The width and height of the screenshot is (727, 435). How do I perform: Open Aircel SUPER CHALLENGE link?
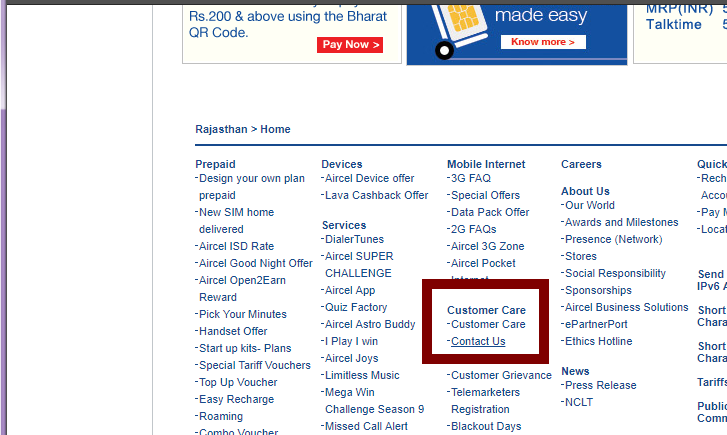[x=359, y=265]
